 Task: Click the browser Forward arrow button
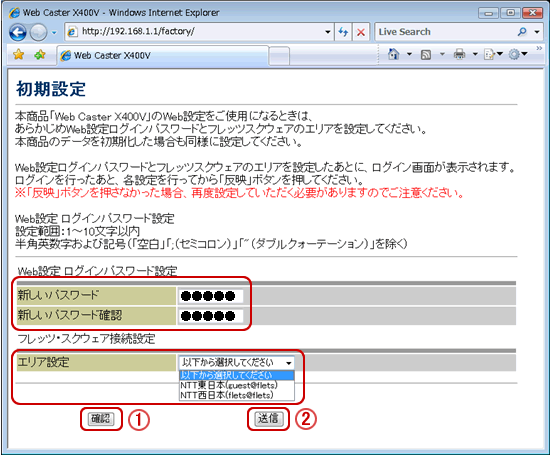[x=38, y=32]
